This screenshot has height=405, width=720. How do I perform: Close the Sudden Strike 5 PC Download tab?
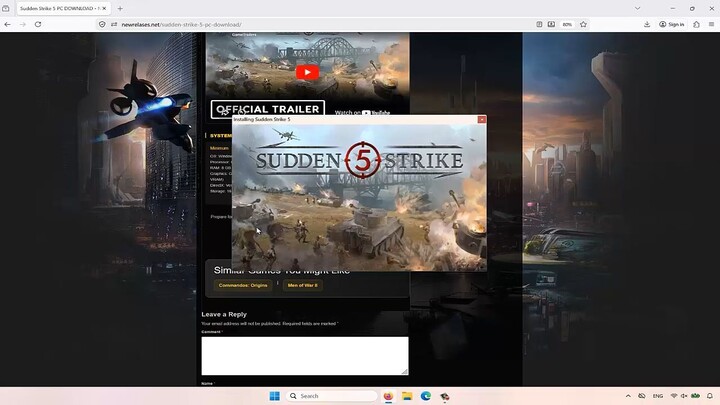(104, 8)
